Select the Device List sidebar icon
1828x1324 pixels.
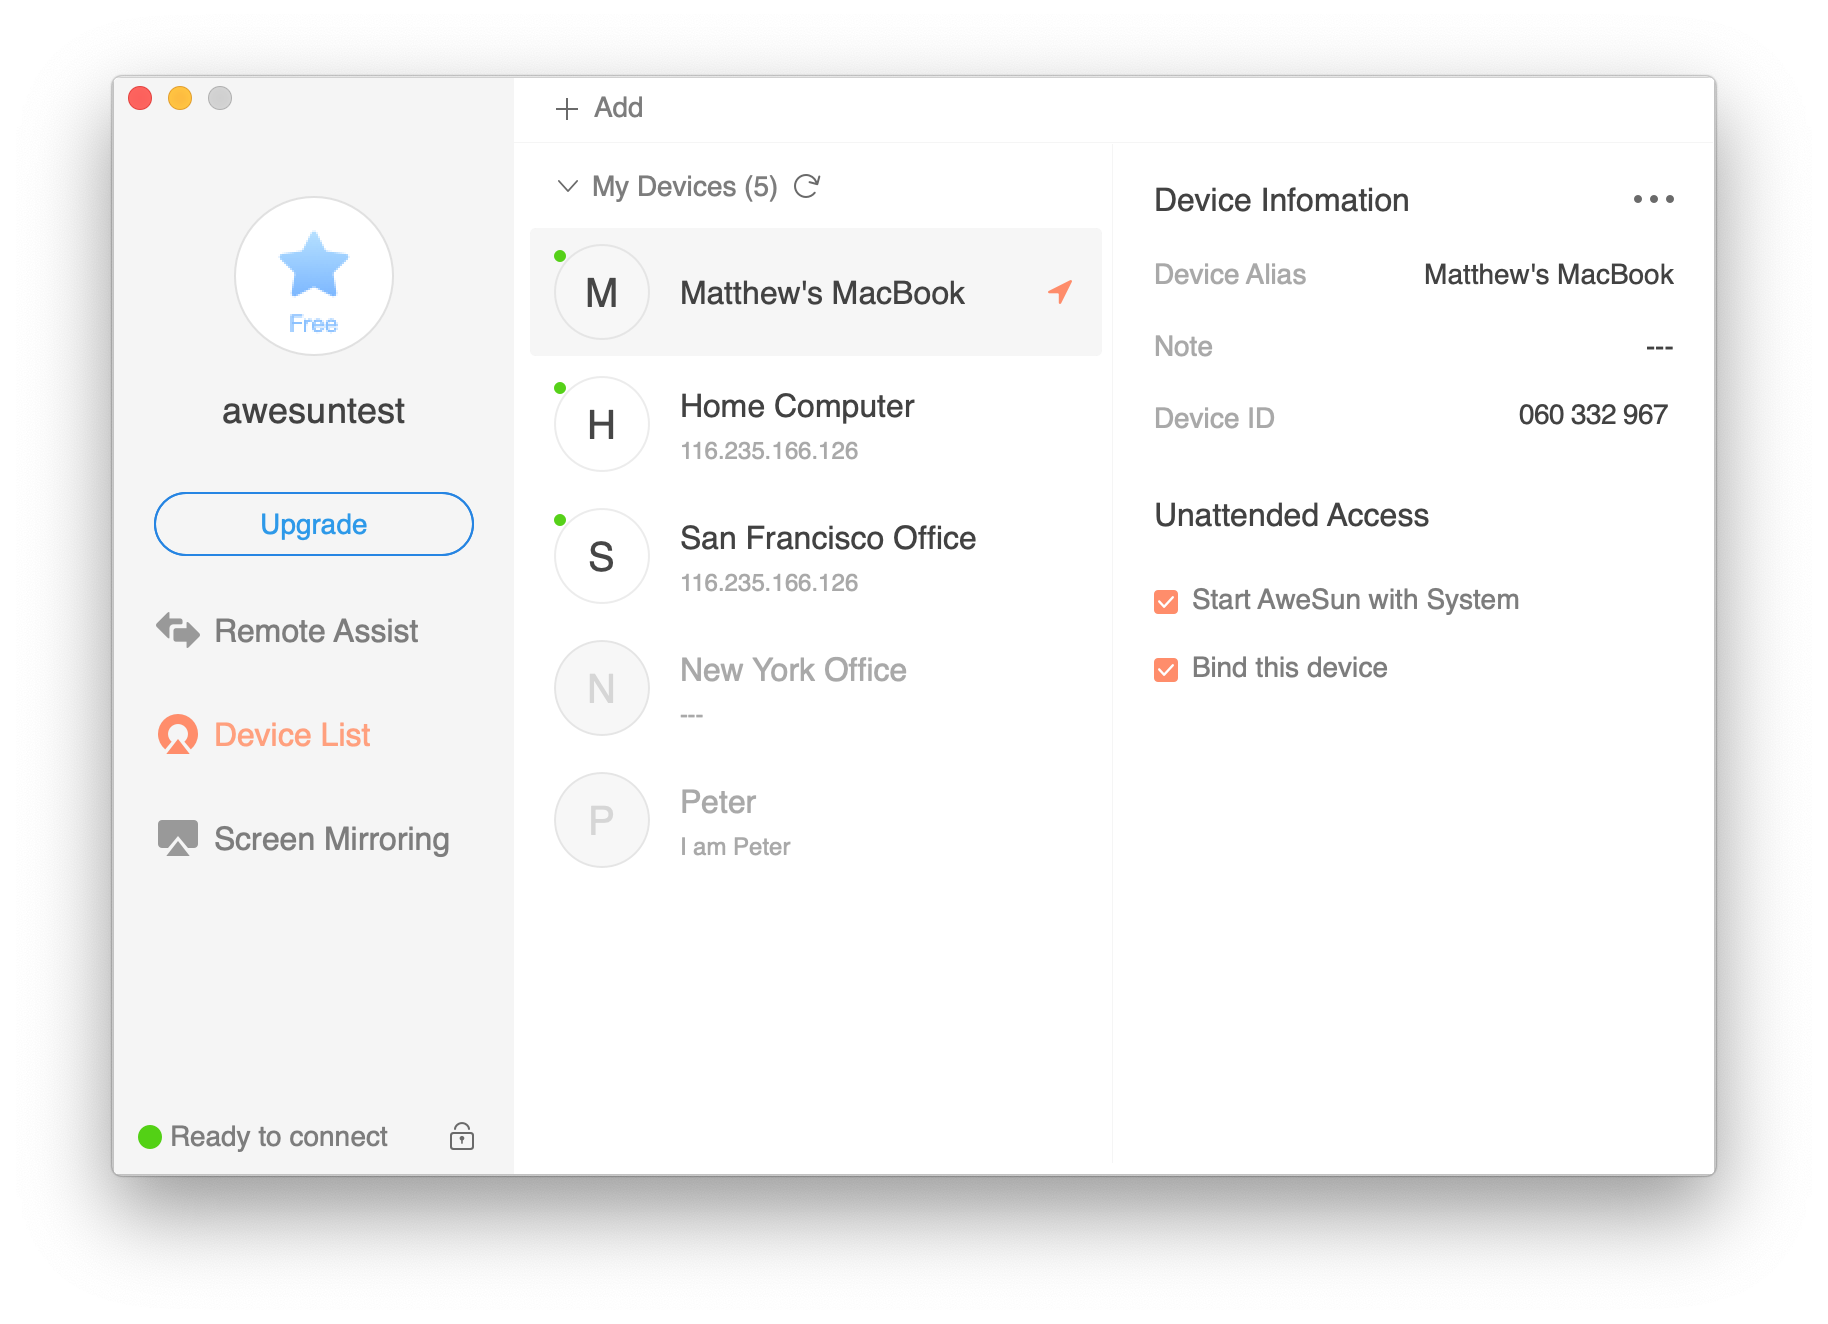pyautogui.click(x=177, y=734)
